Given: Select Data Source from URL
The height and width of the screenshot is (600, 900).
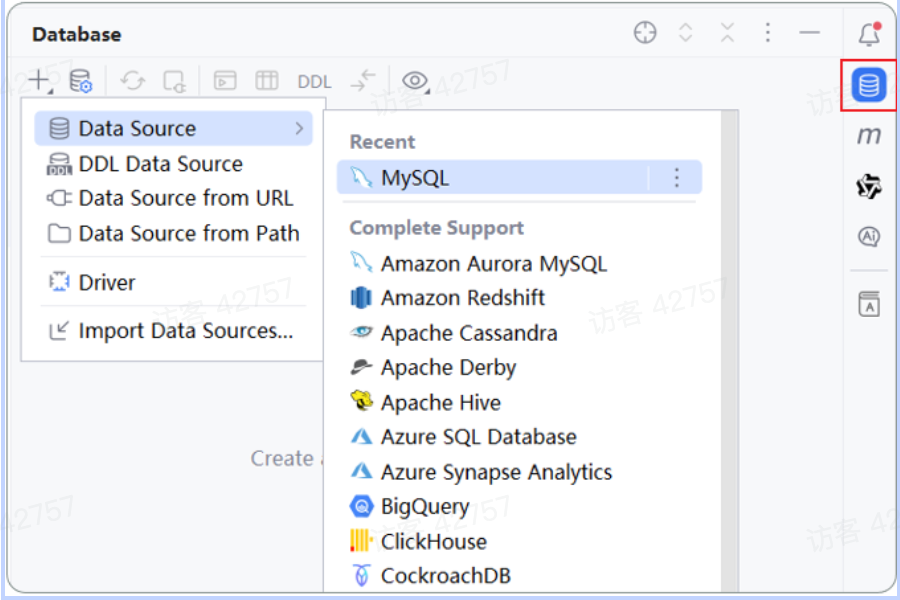Looking at the screenshot, I should [185, 198].
